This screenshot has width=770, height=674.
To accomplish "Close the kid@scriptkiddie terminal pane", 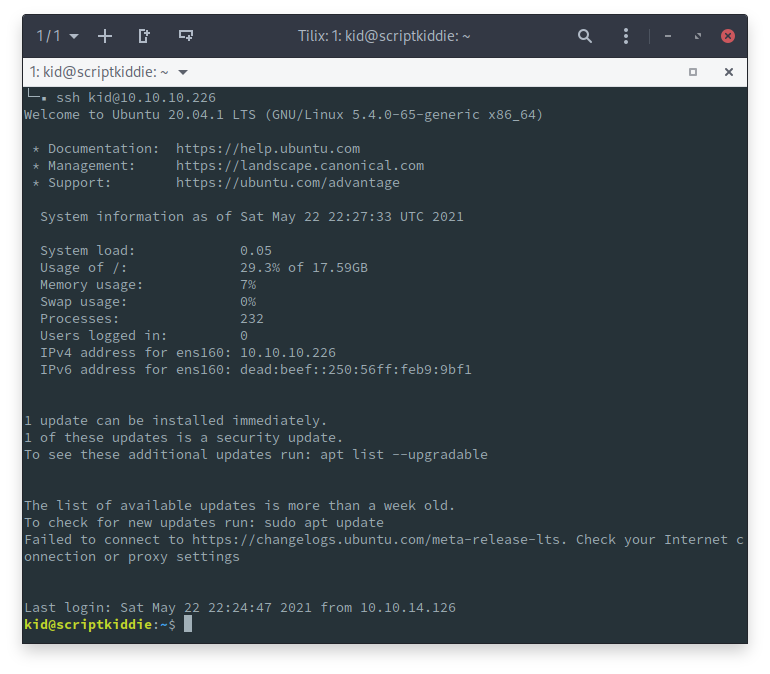I will [x=729, y=72].
